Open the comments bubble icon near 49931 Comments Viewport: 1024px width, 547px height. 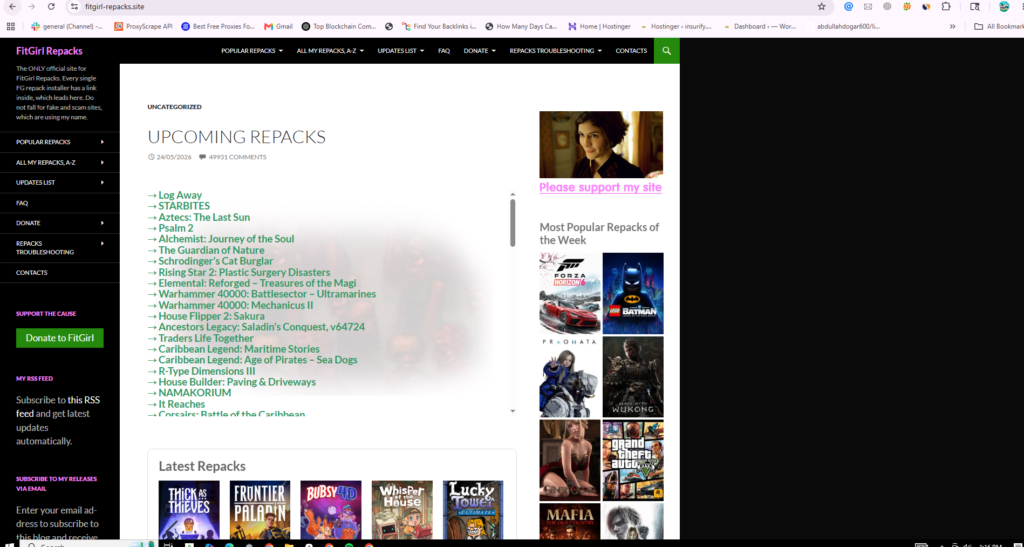click(x=202, y=157)
